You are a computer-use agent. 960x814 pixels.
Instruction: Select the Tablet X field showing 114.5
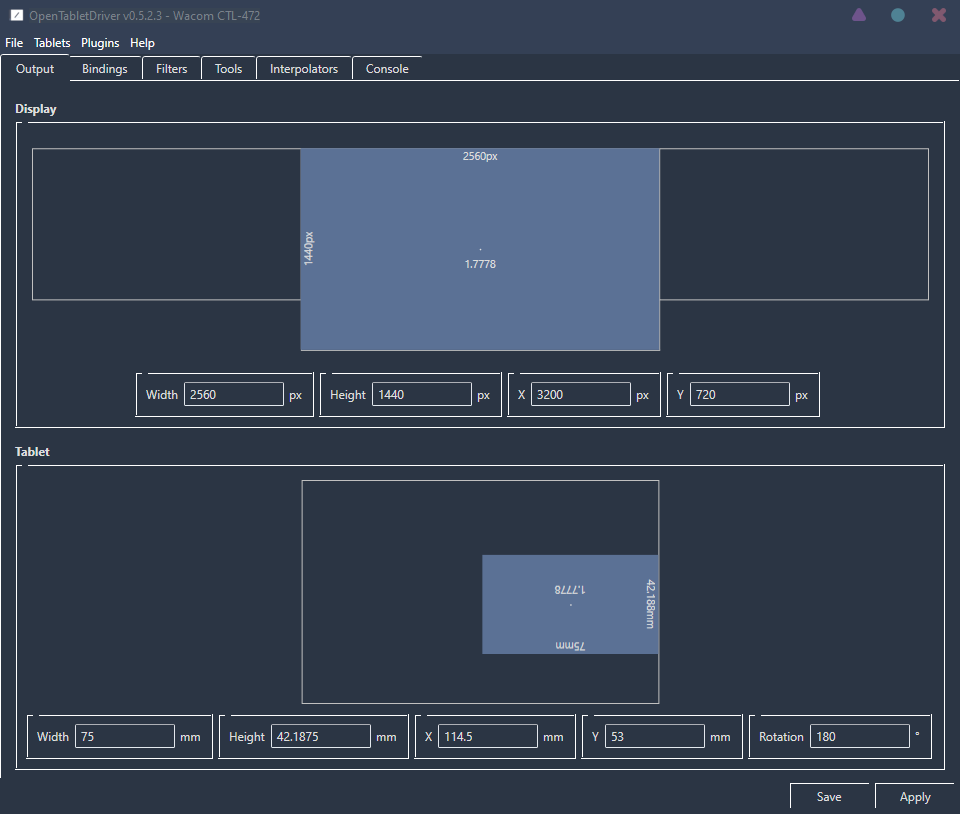point(488,737)
